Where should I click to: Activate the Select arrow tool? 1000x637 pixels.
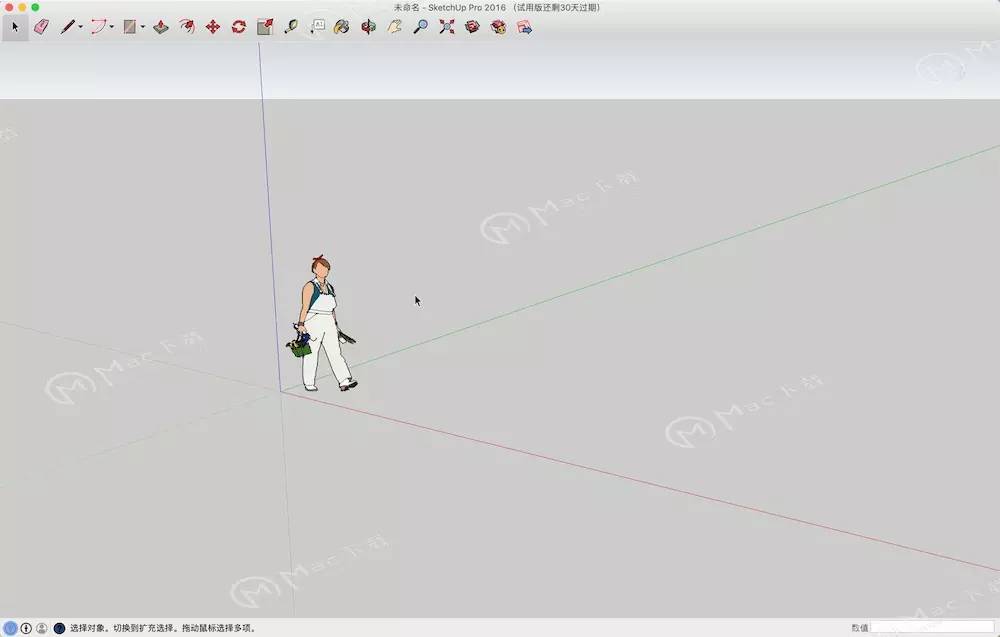(15, 27)
